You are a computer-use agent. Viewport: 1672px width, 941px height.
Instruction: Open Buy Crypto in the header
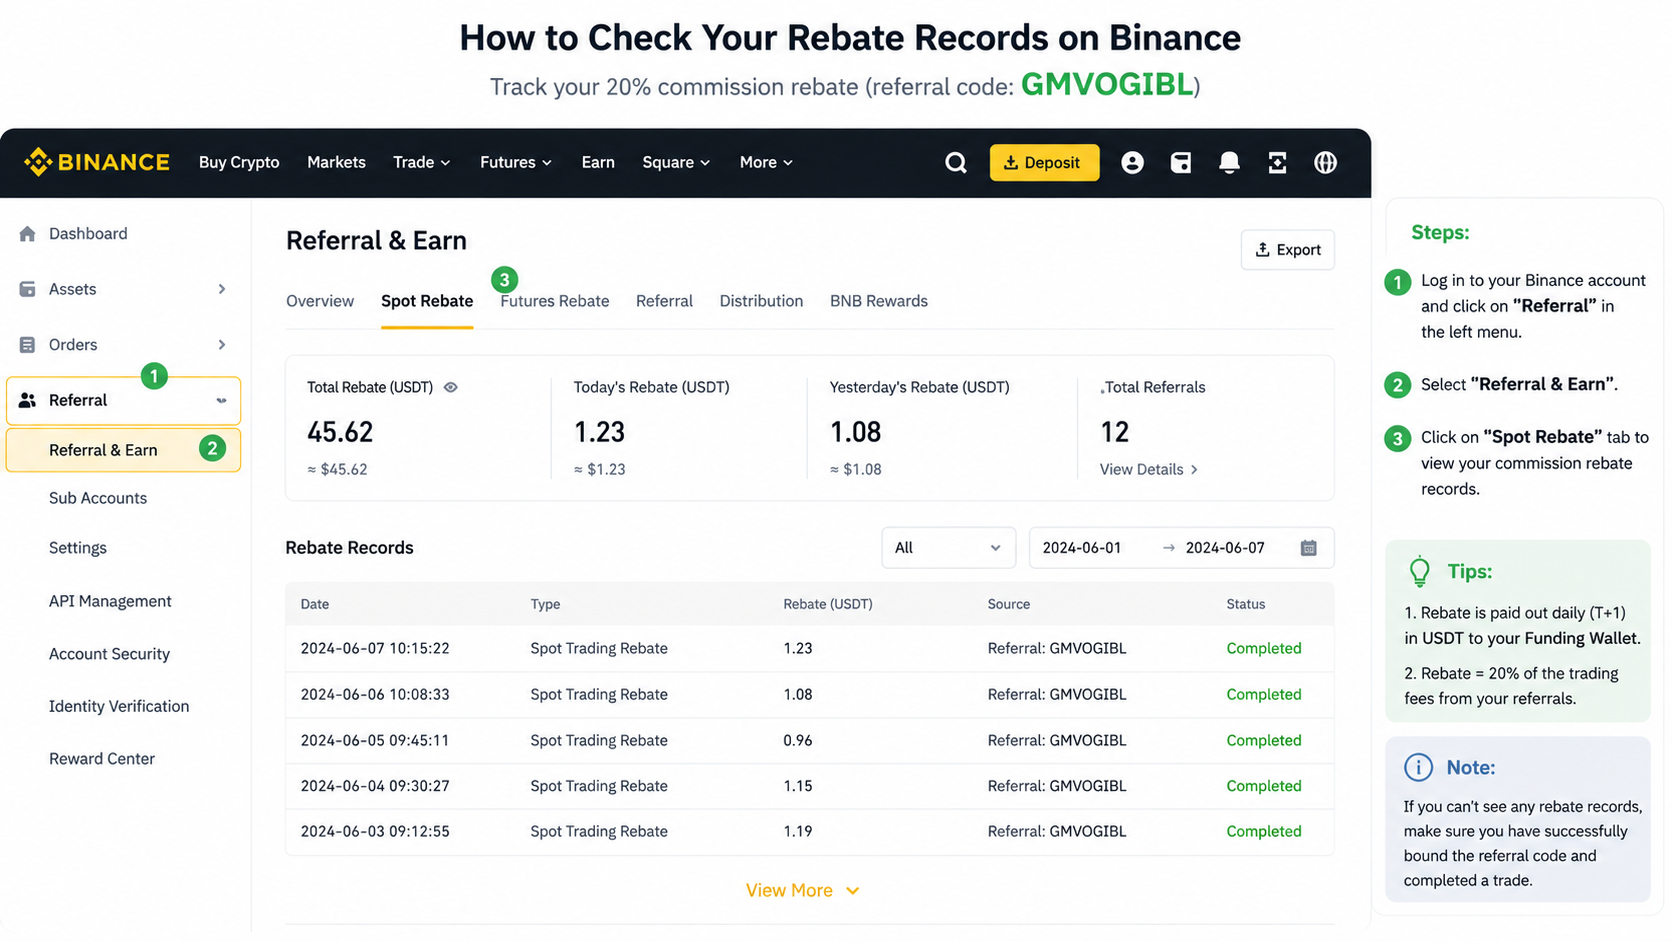pos(239,162)
